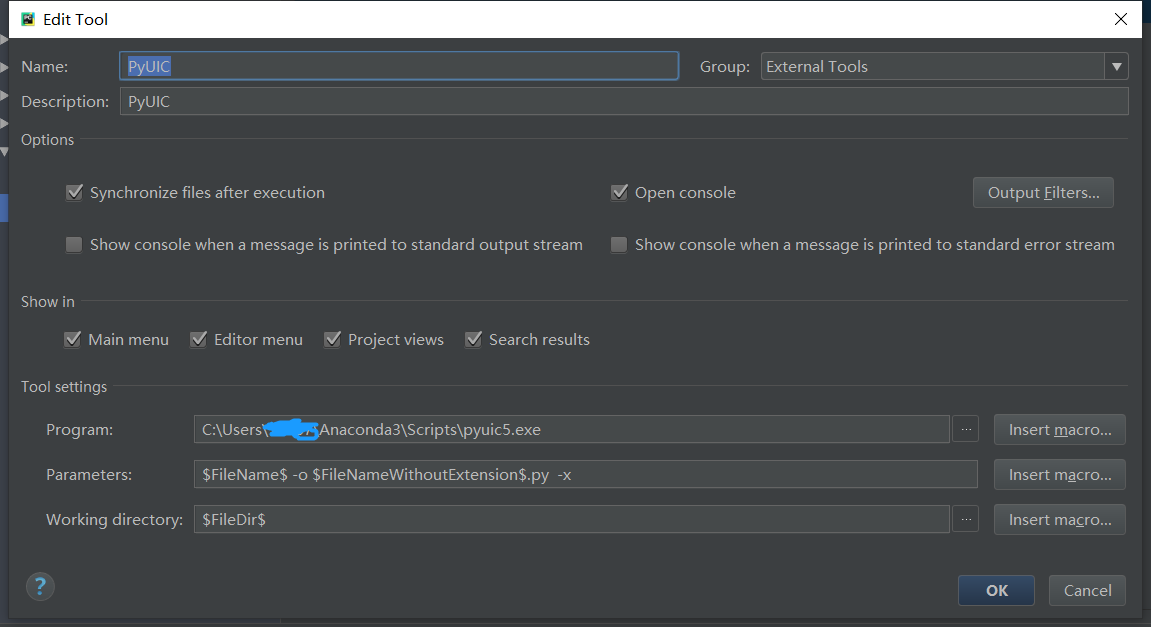Confirm with the OK button

pos(996,590)
